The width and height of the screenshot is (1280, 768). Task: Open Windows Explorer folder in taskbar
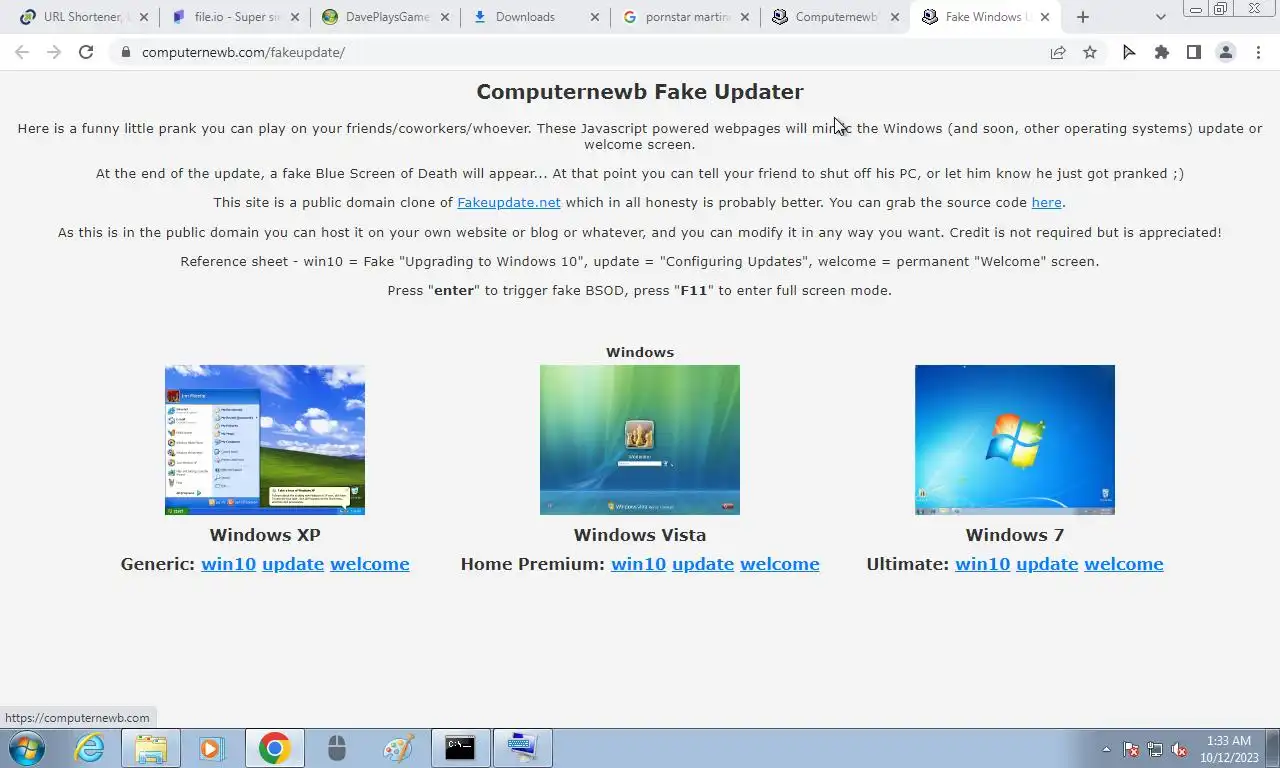[151, 748]
